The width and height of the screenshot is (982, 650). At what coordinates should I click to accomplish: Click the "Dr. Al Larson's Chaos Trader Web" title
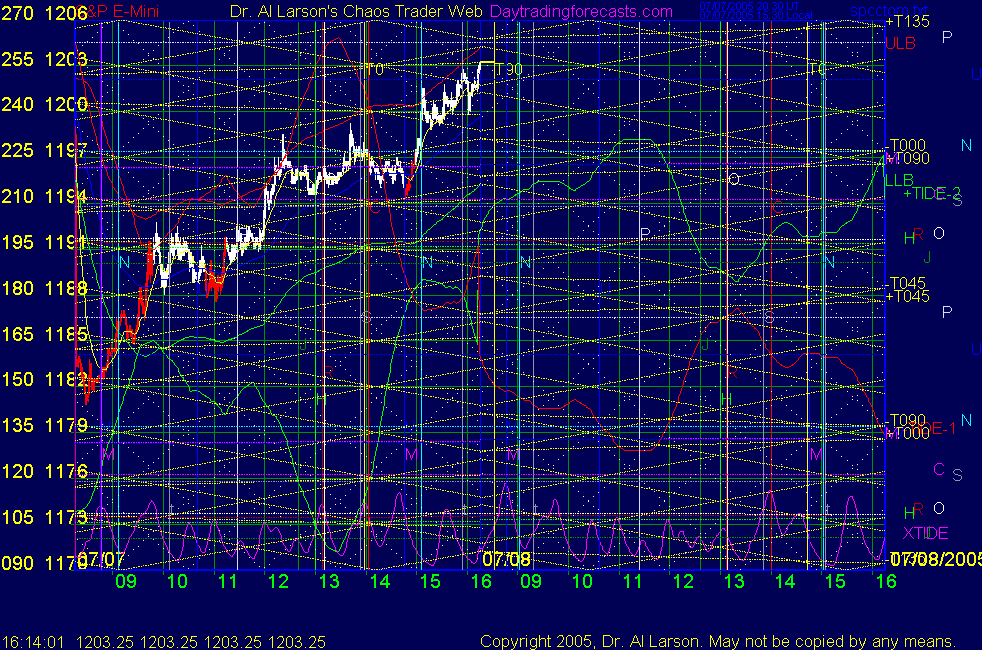point(356,11)
